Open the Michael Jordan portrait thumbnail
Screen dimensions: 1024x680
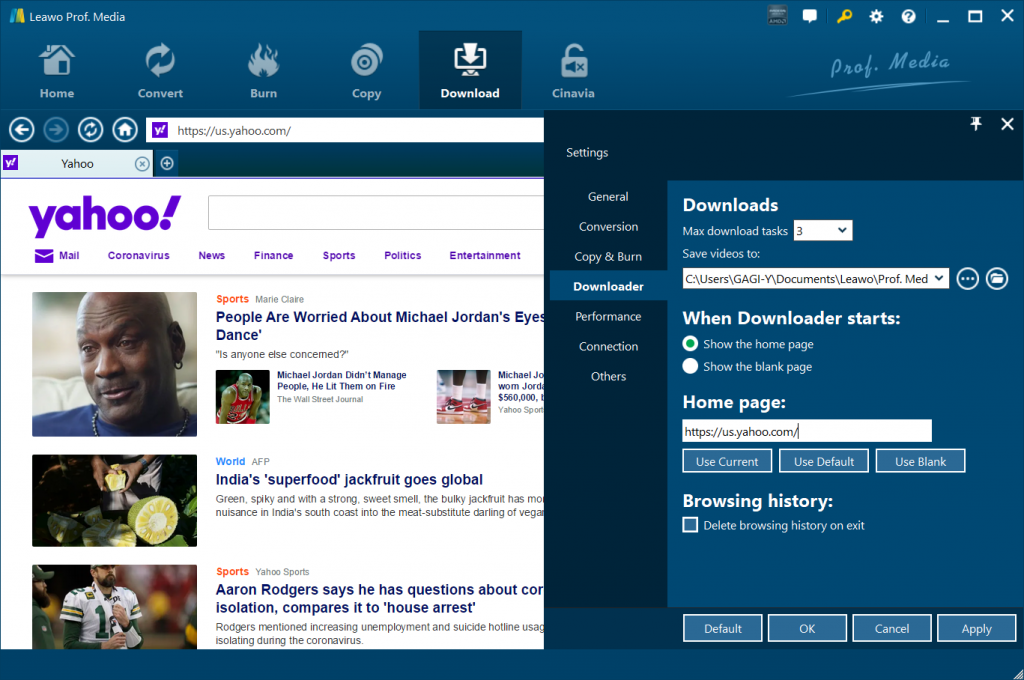tap(114, 364)
